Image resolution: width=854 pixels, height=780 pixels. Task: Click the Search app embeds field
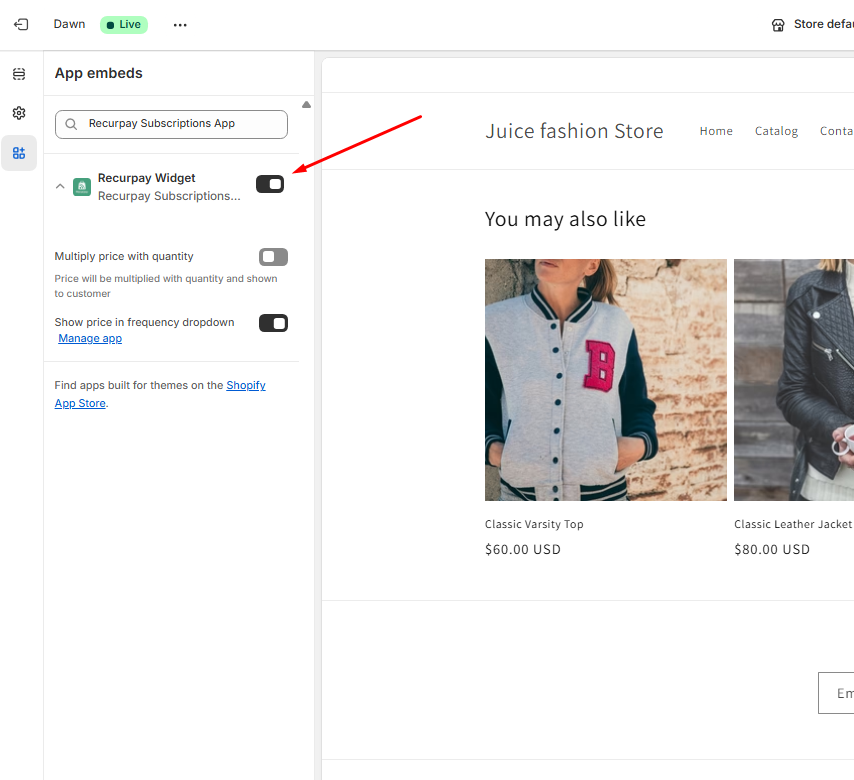[x=180, y=124]
